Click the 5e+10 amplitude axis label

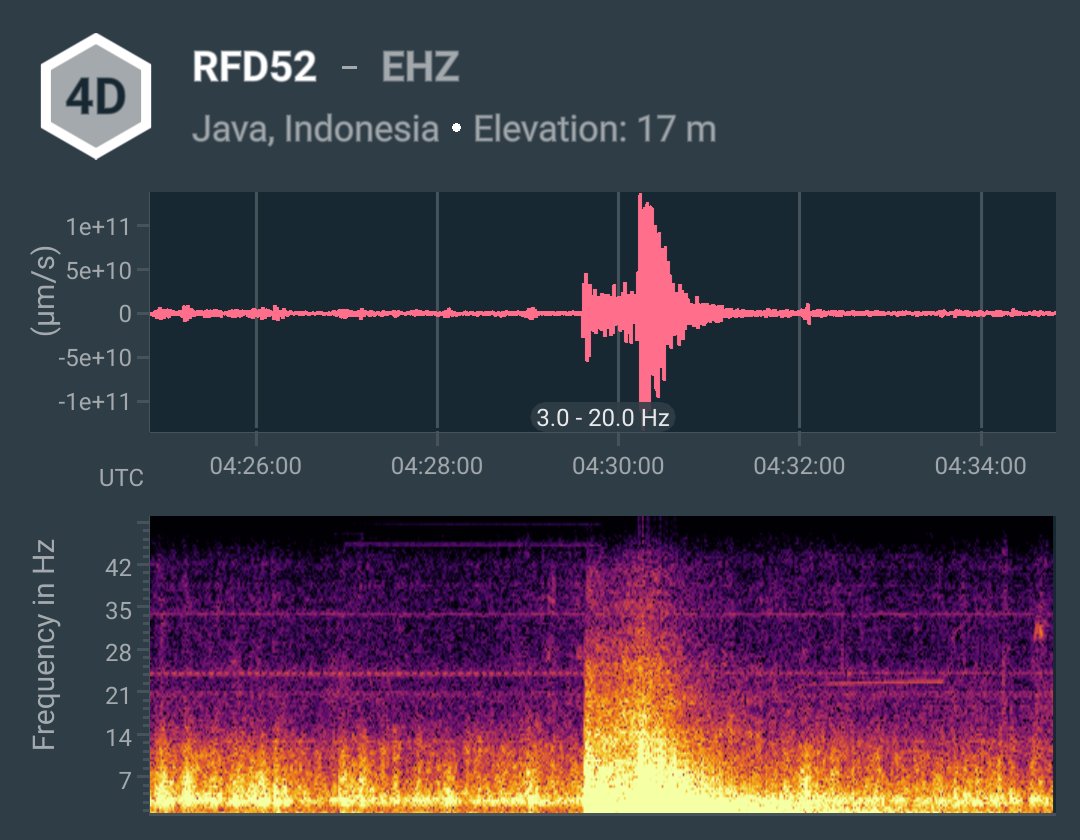(98, 270)
